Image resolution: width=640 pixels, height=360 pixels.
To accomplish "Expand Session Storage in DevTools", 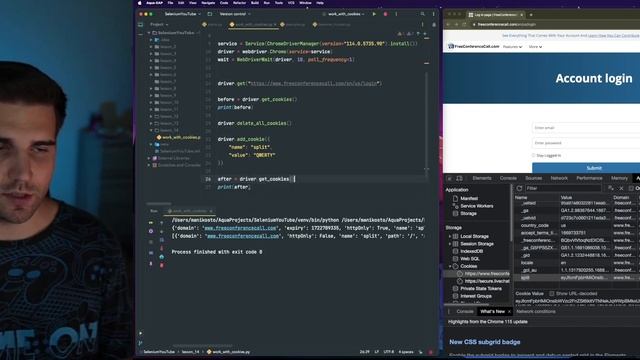I will (450, 244).
